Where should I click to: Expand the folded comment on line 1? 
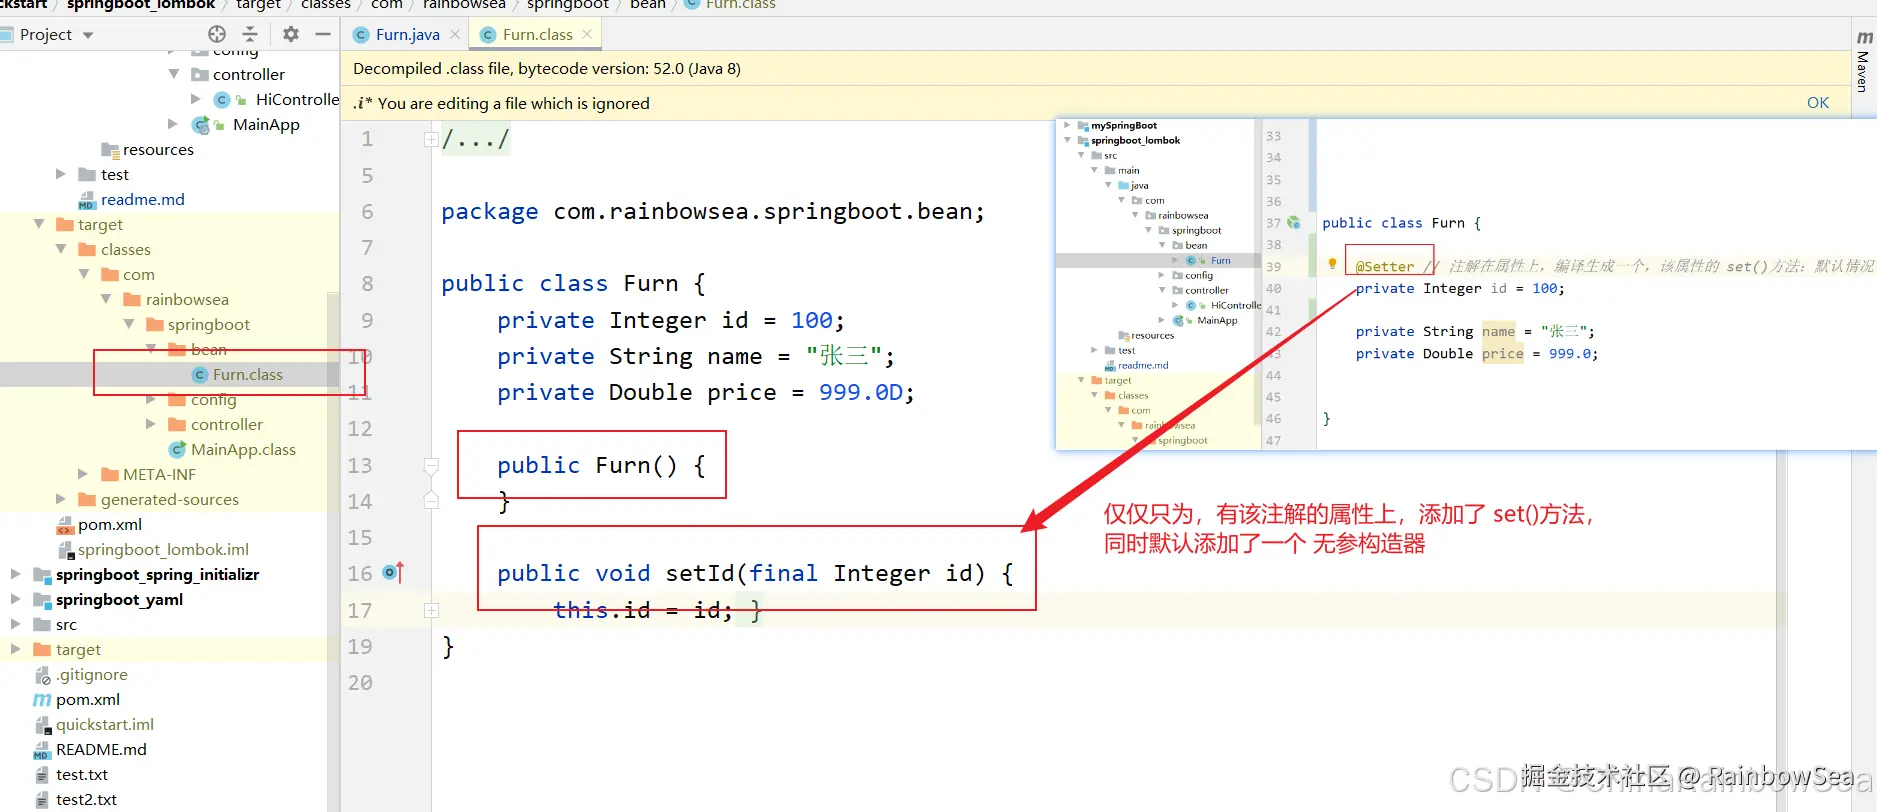point(431,139)
